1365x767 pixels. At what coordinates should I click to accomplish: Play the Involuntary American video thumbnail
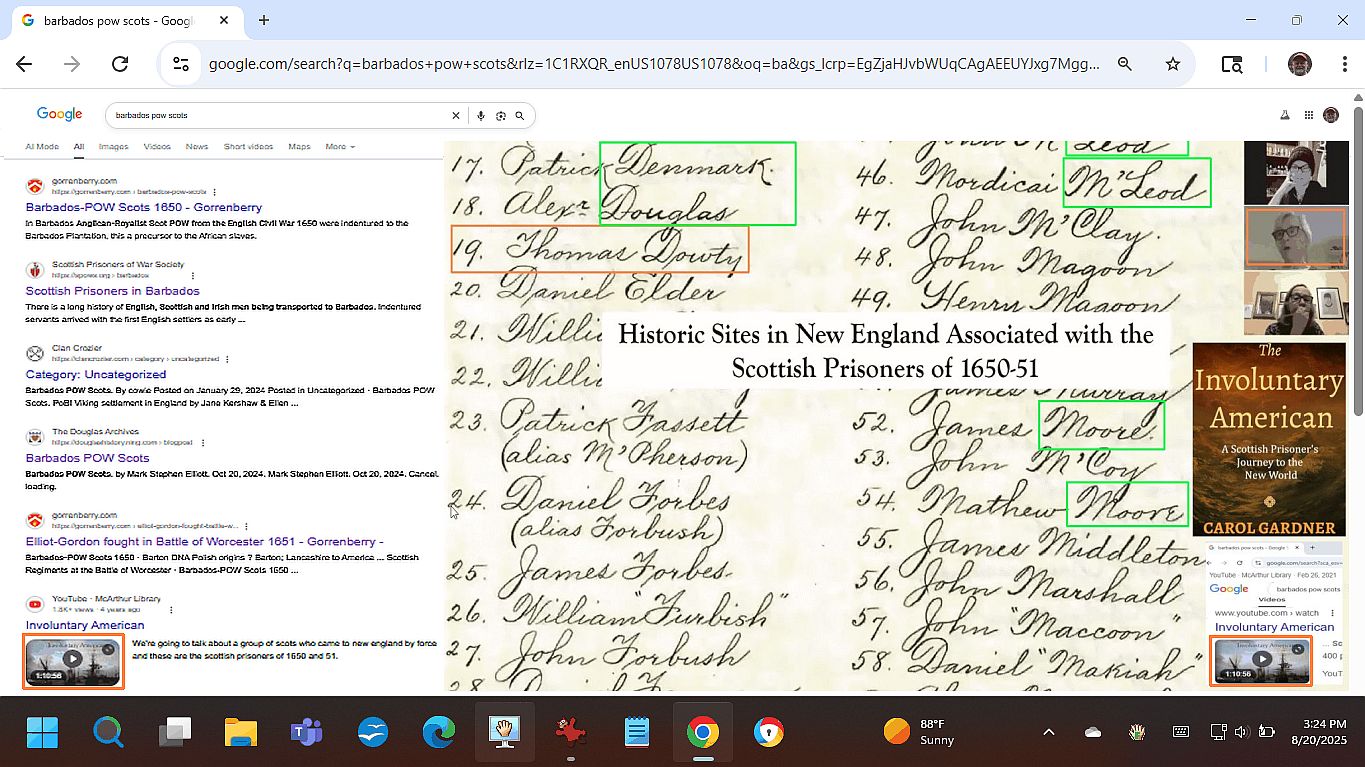73,660
